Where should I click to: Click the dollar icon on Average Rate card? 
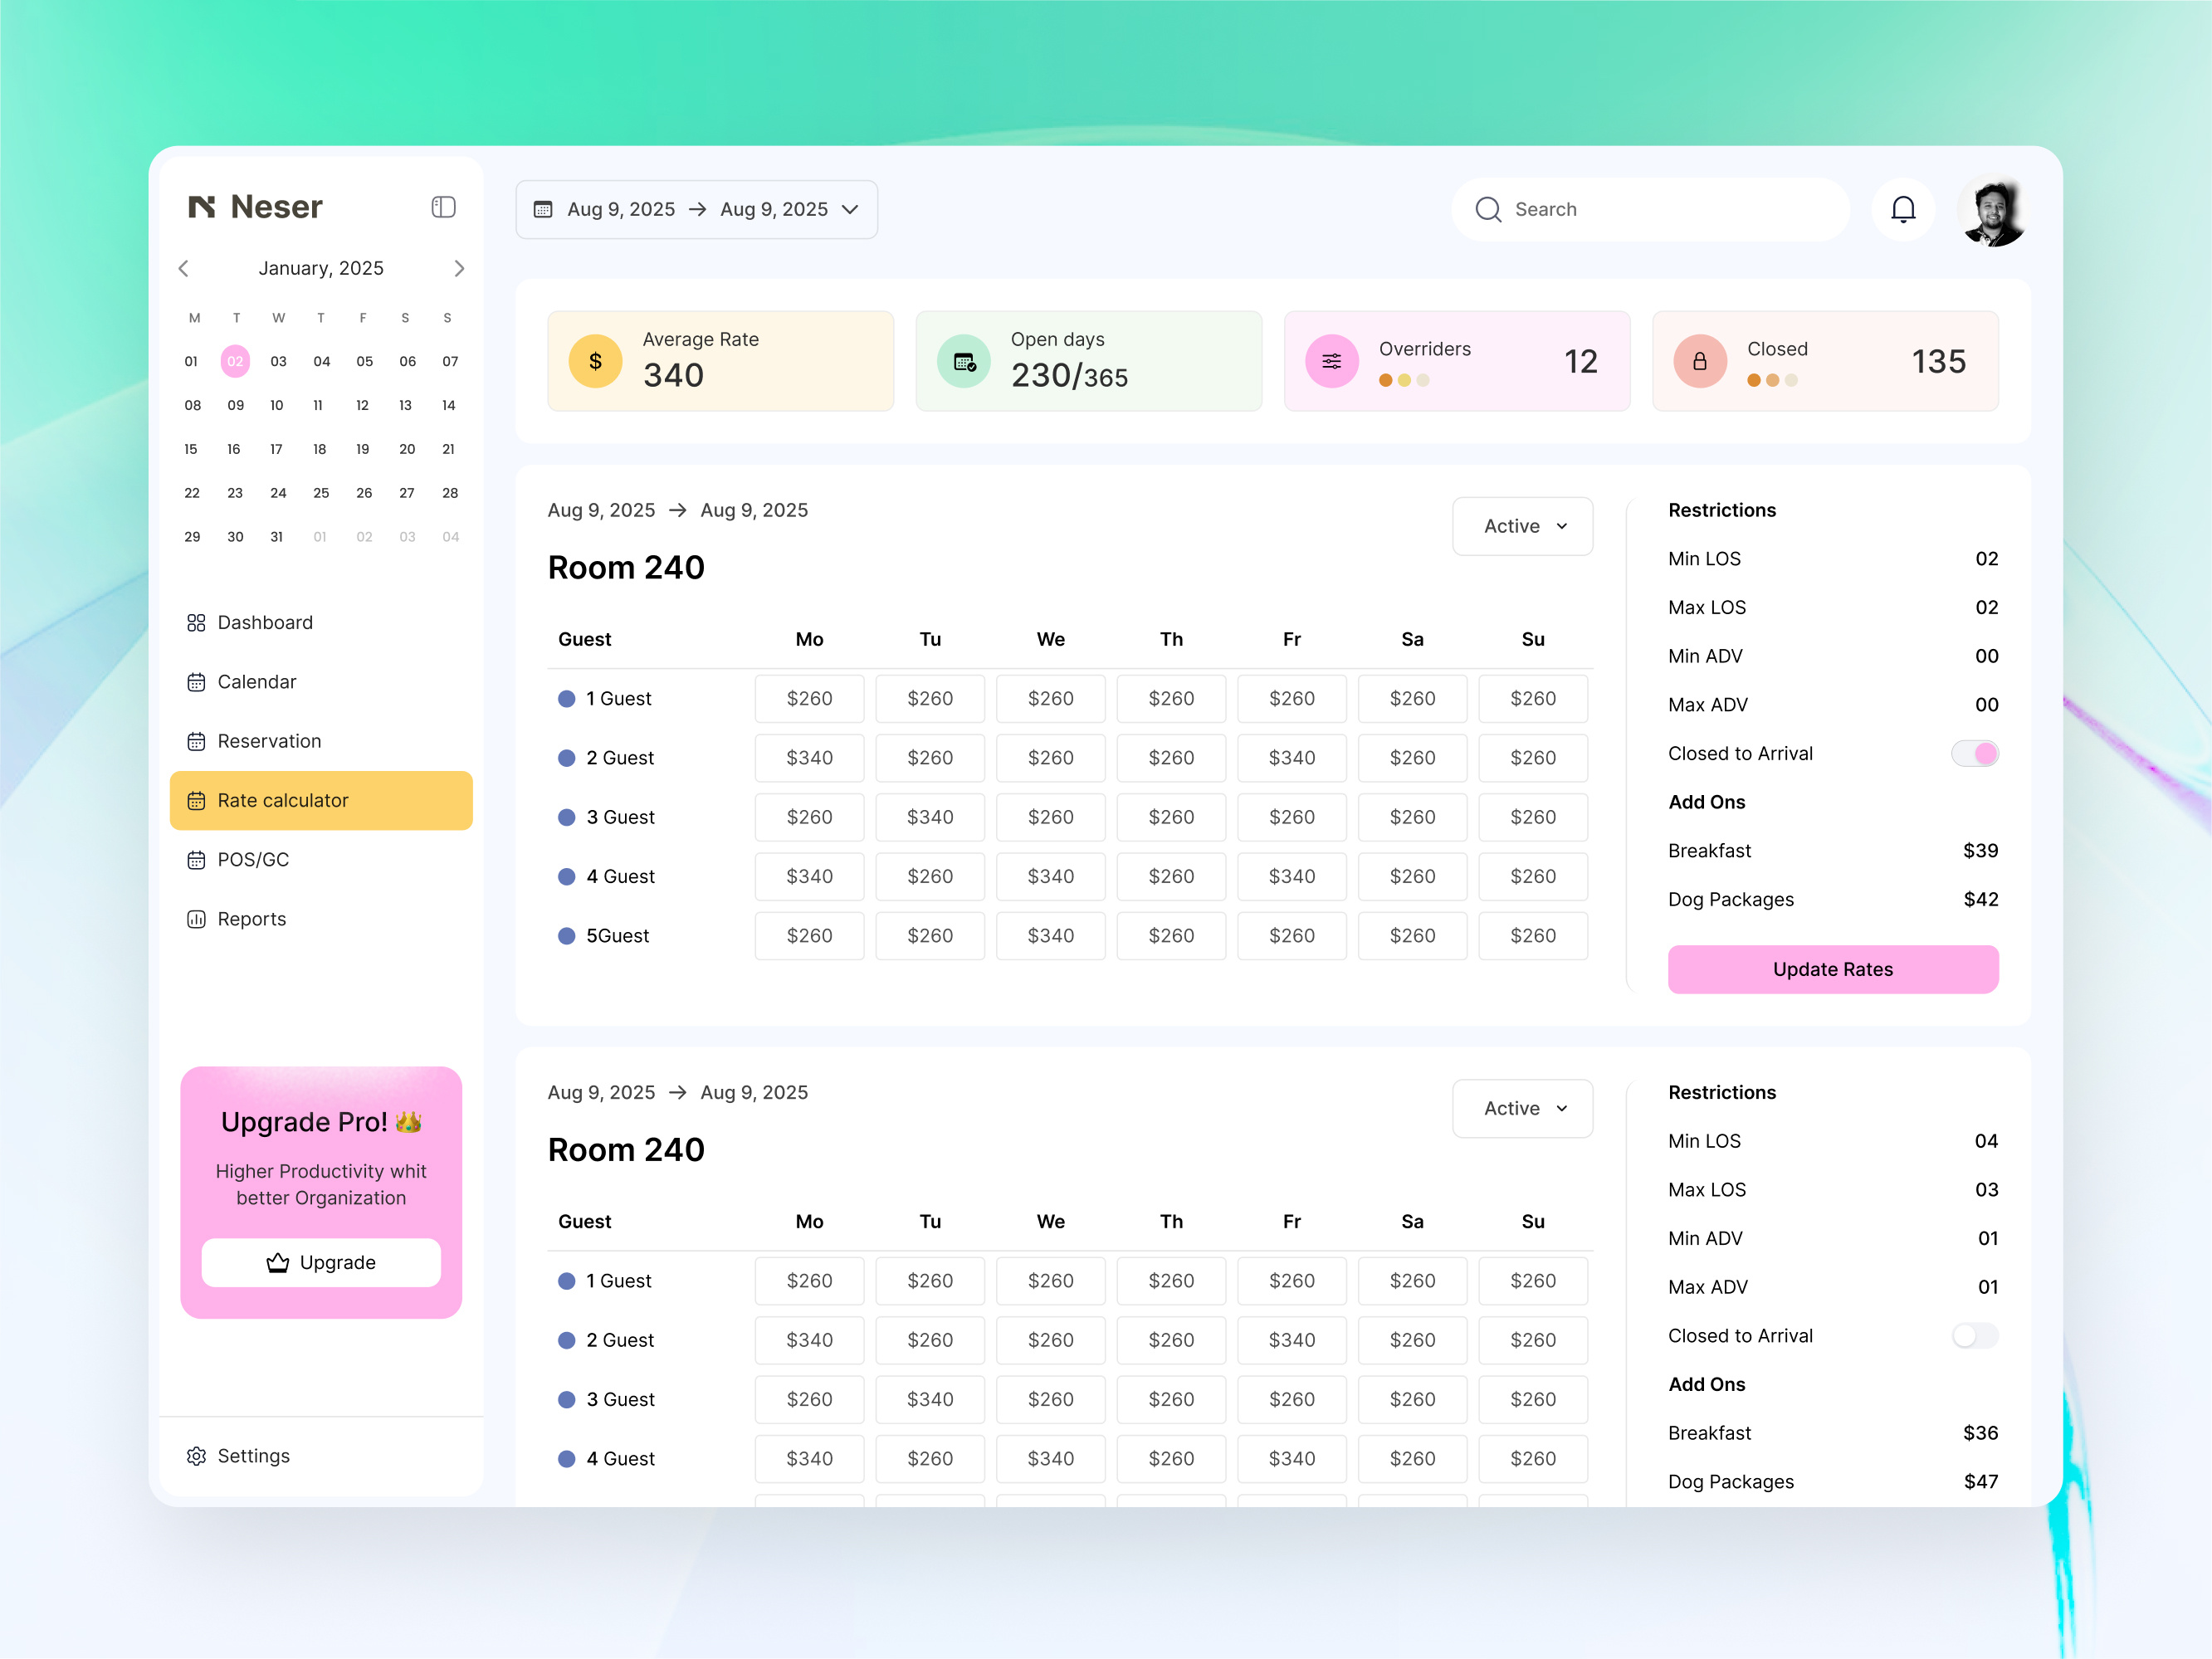point(595,361)
